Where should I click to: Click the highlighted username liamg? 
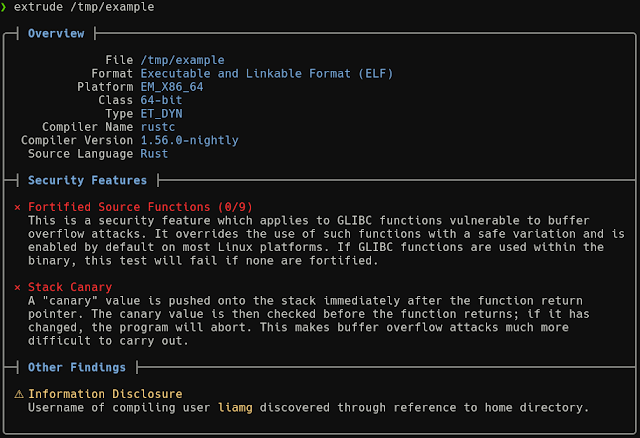click(x=235, y=407)
